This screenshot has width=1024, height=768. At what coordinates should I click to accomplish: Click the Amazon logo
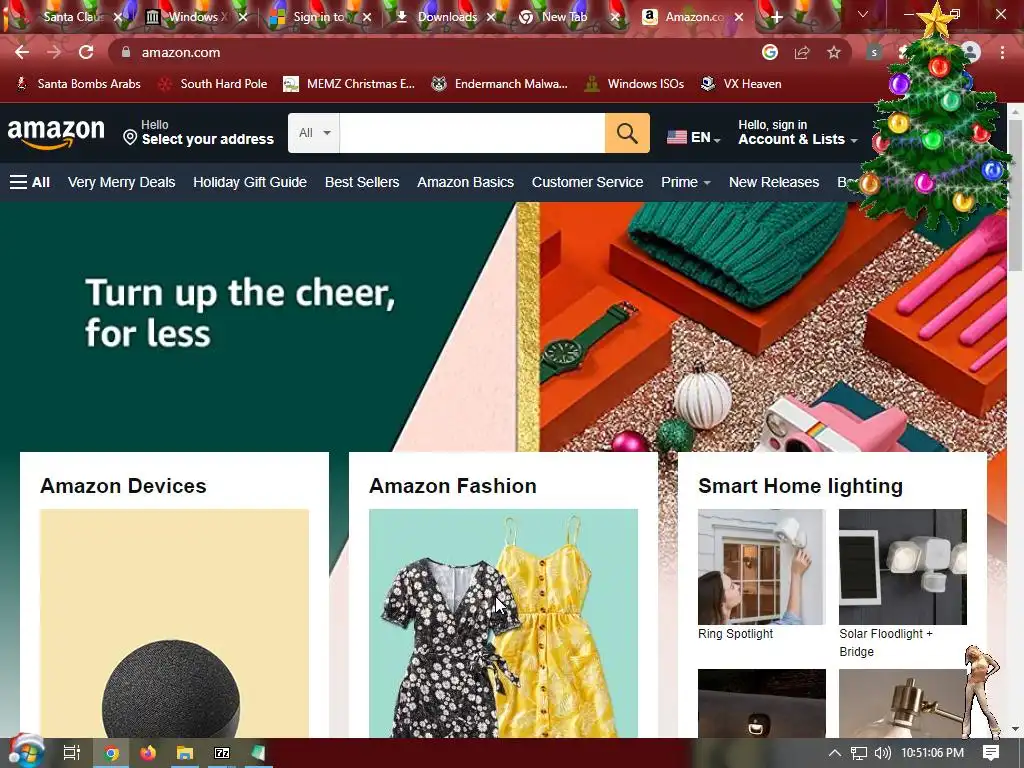coord(56,134)
